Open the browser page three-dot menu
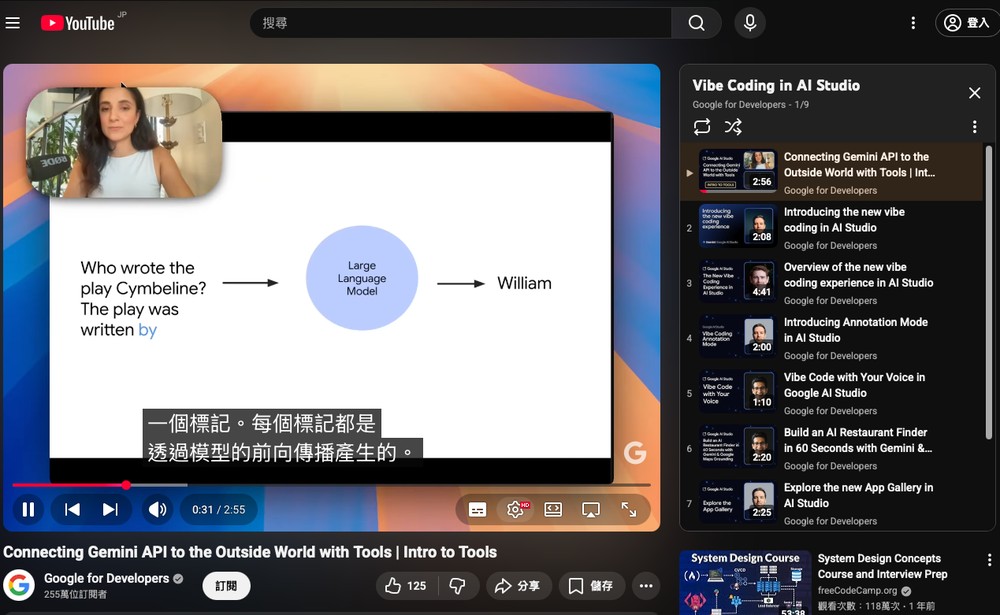This screenshot has width=1000, height=615. (x=913, y=22)
